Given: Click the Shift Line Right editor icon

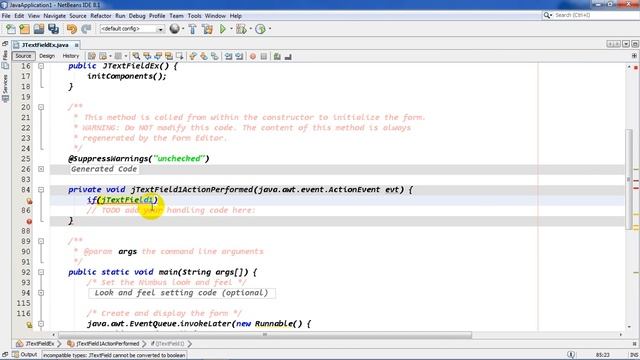Looking at the screenshot, I should click(x=239, y=56).
